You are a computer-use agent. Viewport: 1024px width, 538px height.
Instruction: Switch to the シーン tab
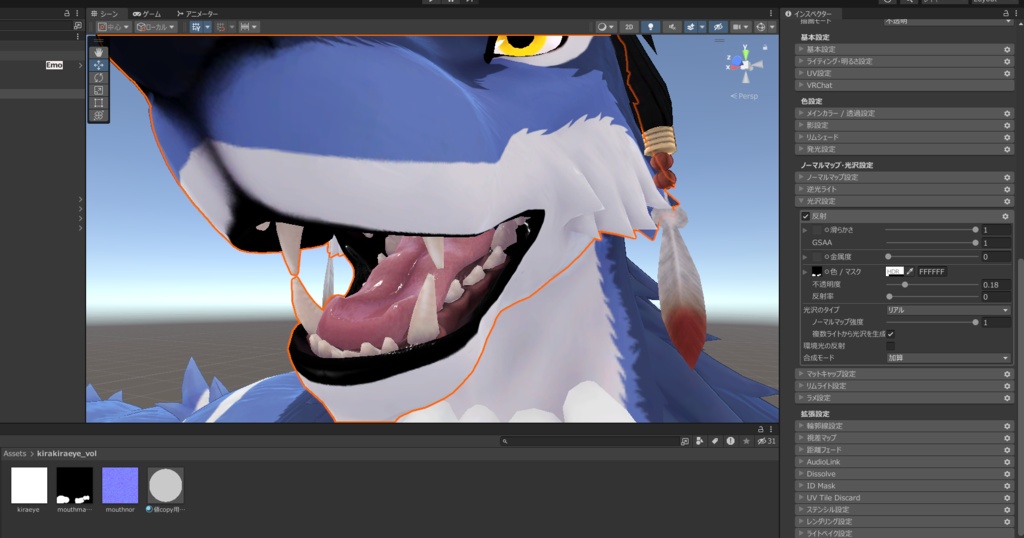[x=104, y=14]
